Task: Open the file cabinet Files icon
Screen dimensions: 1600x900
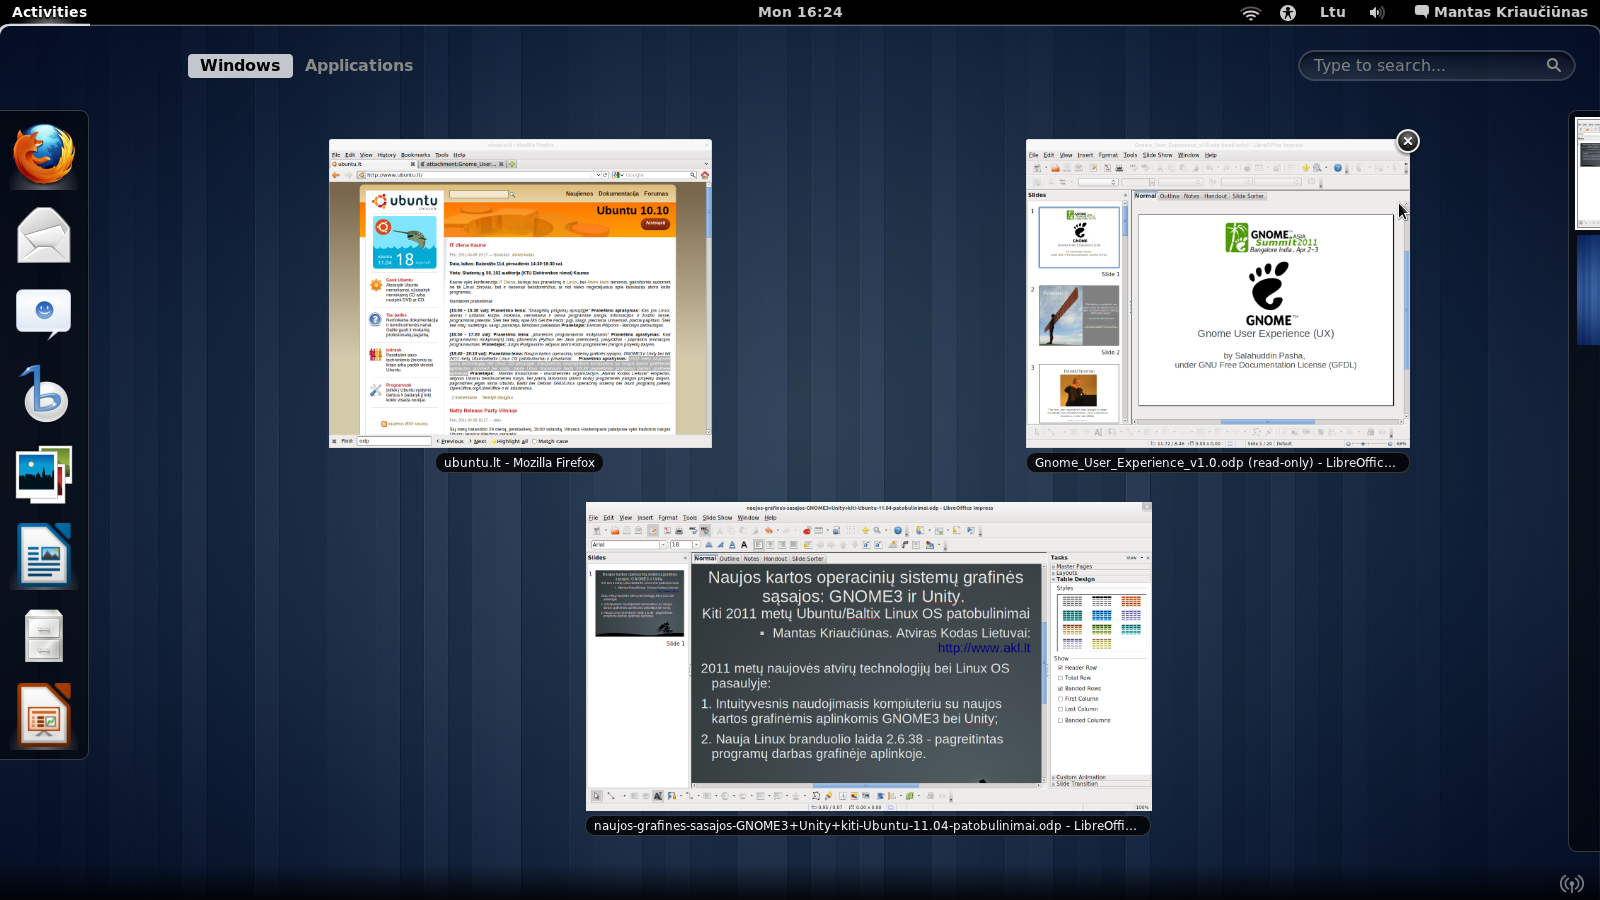Action: coord(44,635)
